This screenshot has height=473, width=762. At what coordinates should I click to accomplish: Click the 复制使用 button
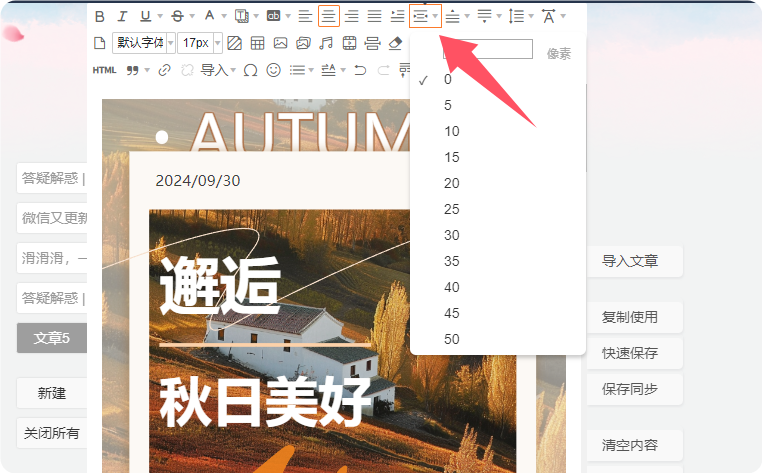coord(634,317)
